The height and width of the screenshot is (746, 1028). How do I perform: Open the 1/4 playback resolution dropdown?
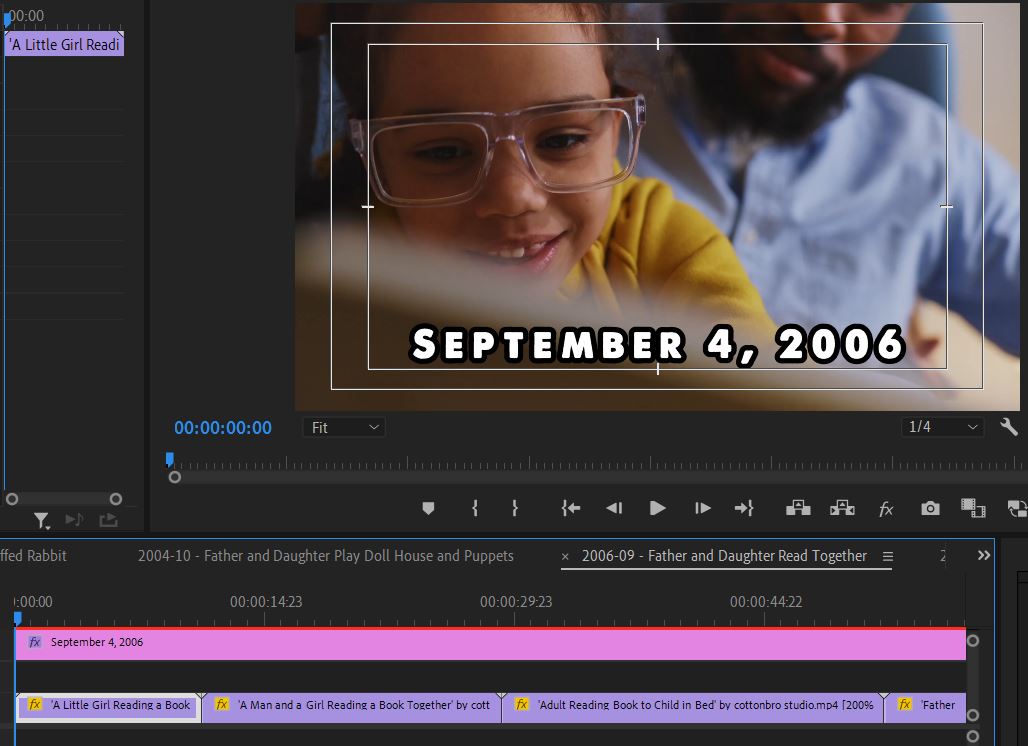point(942,427)
